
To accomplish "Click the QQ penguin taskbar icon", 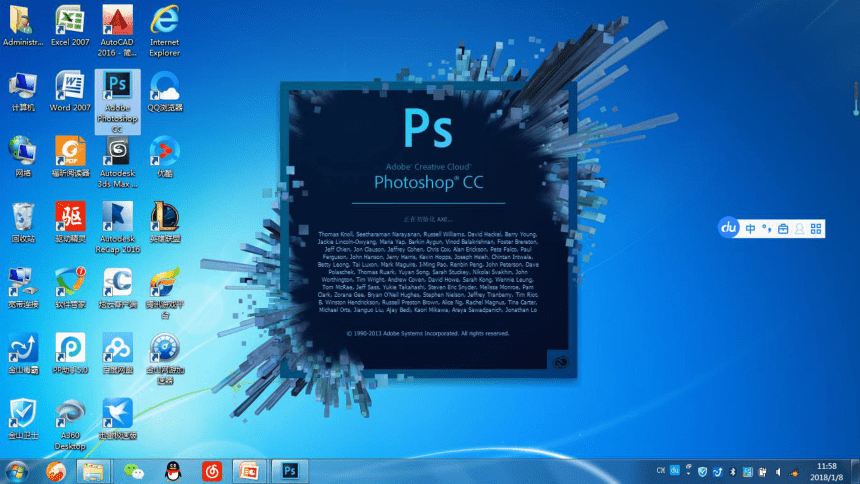I will (x=173, y=471).
